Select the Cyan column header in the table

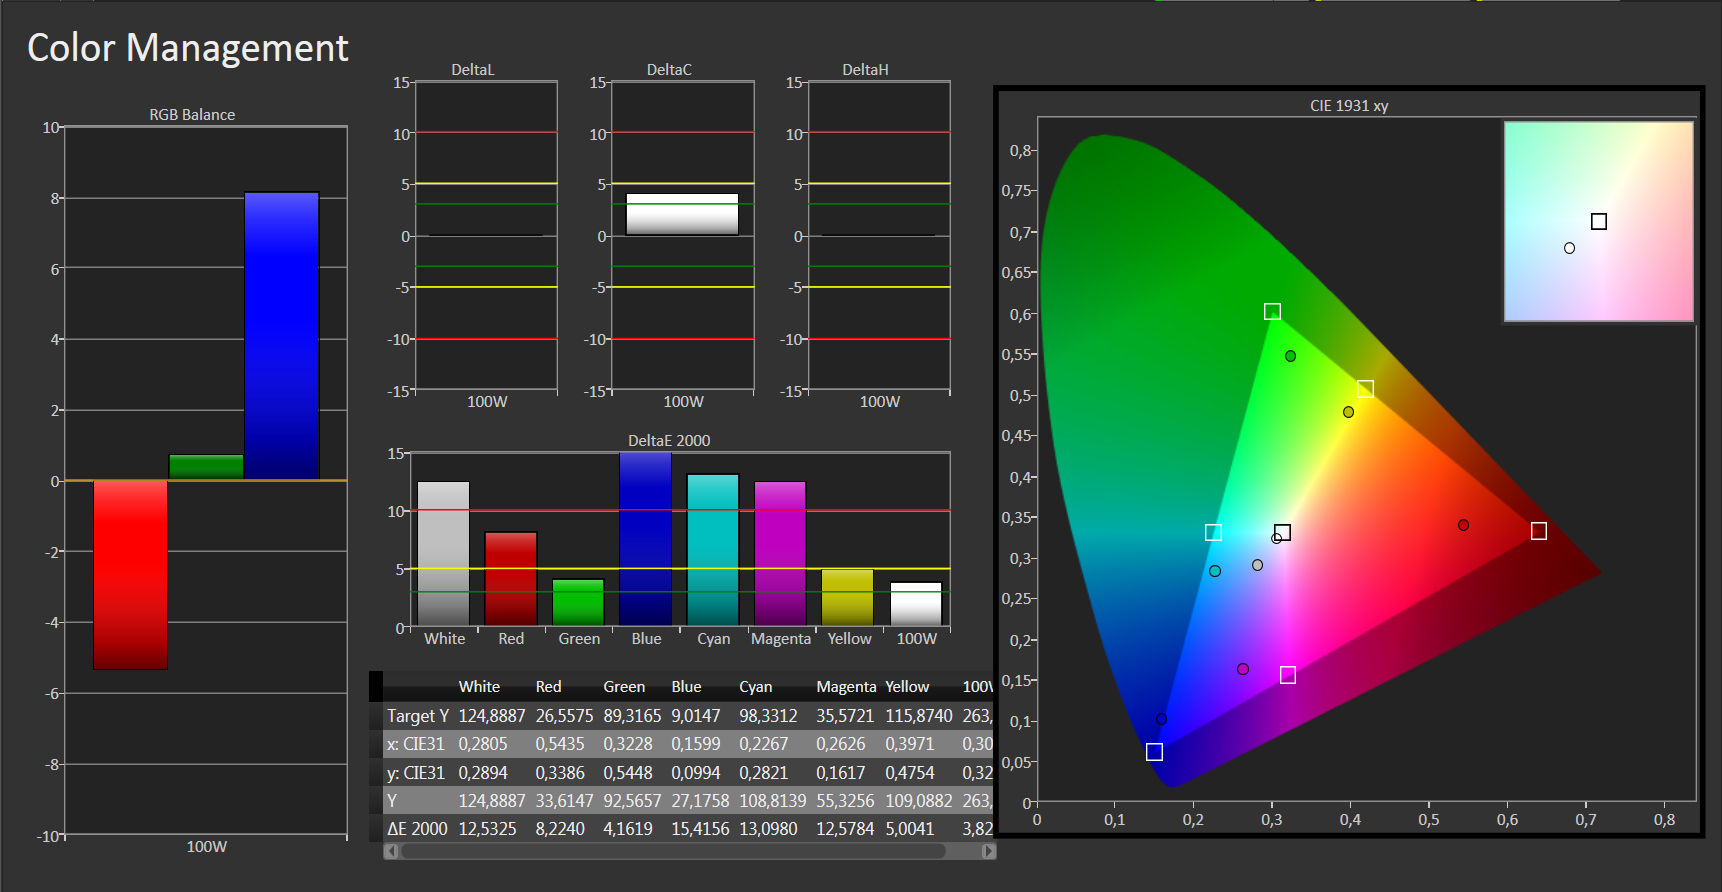(755, 687)
